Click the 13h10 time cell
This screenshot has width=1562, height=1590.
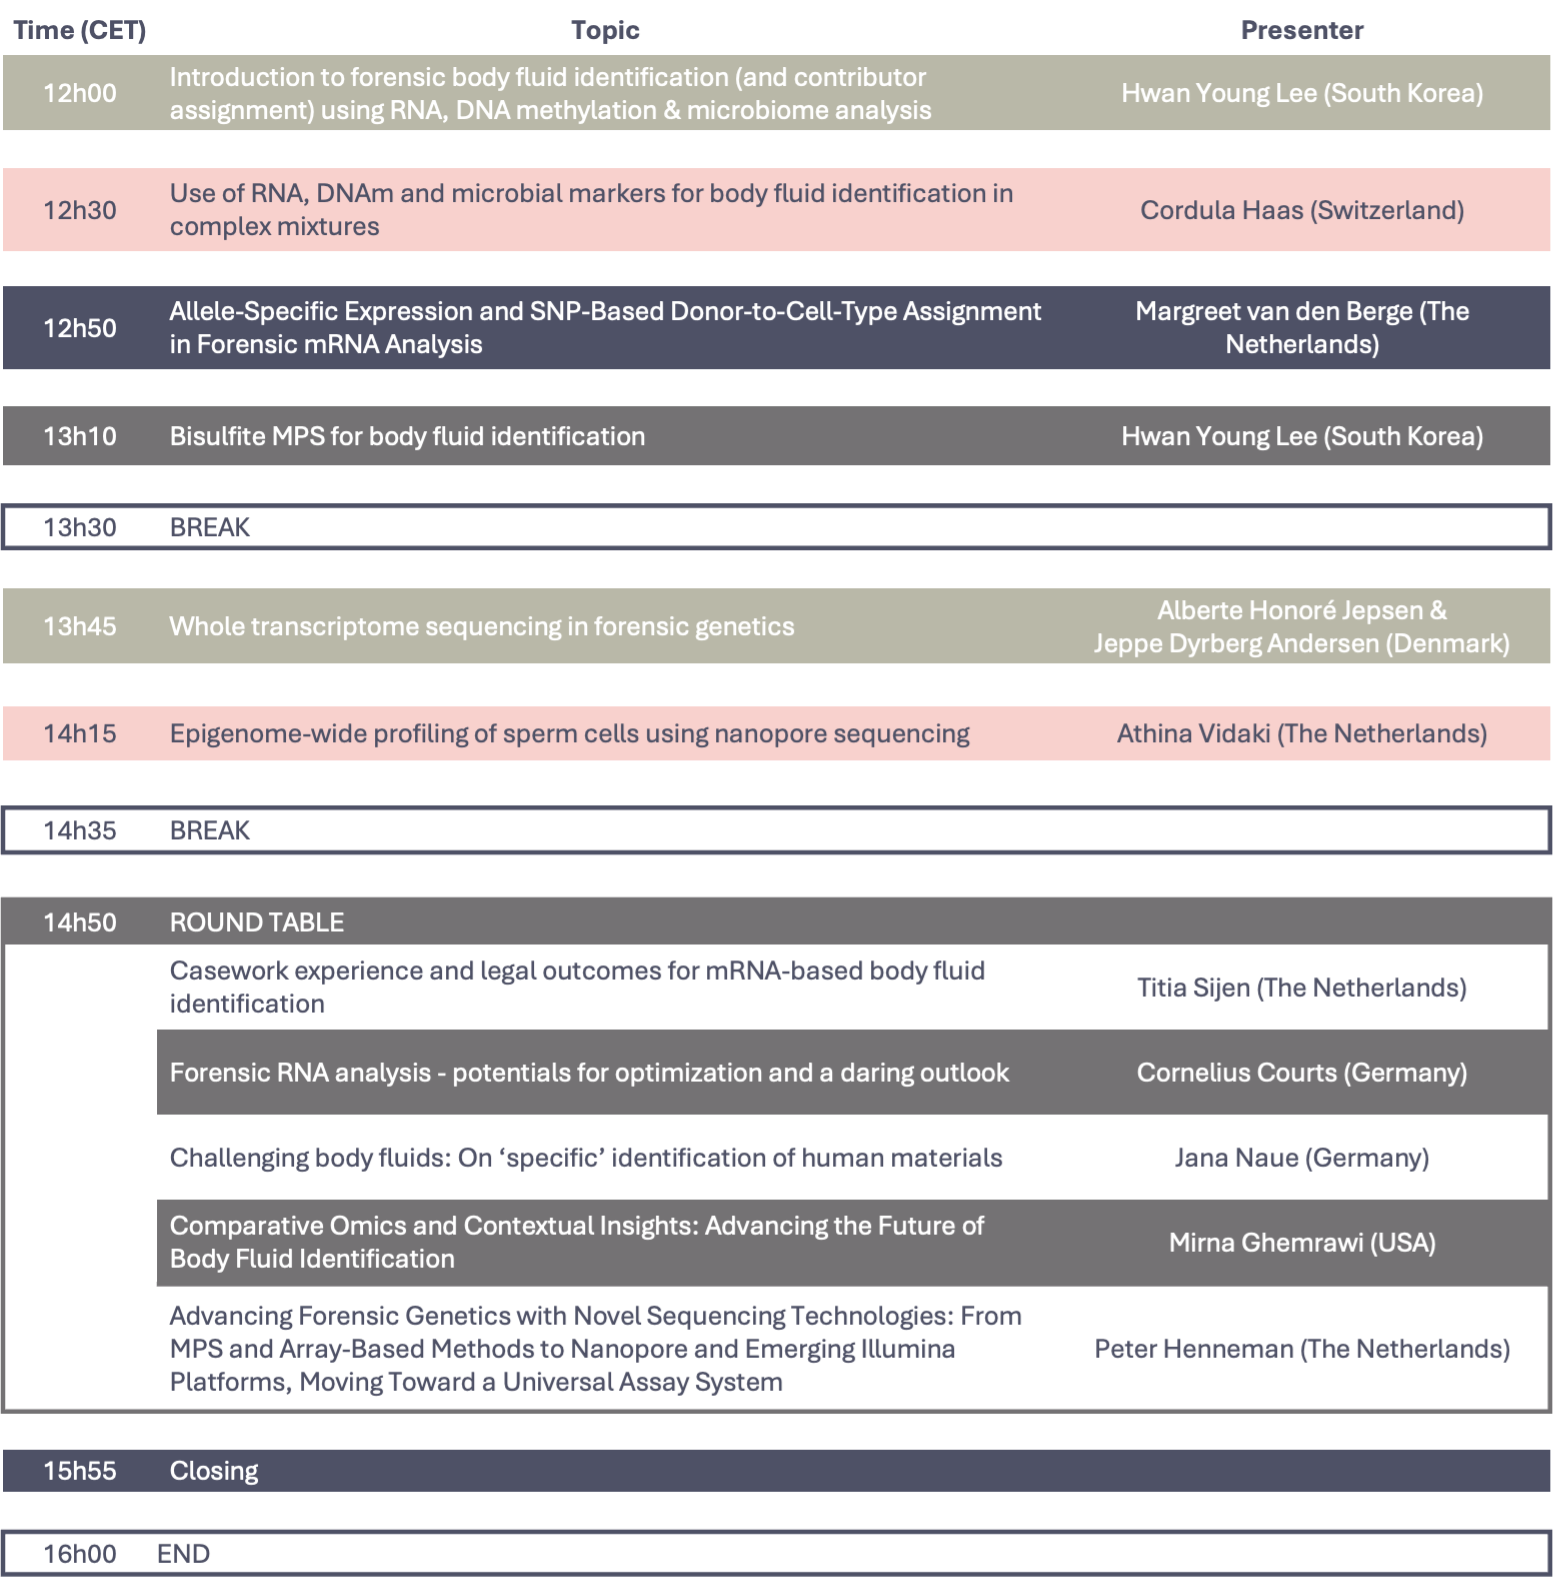(x=80, y=436)
